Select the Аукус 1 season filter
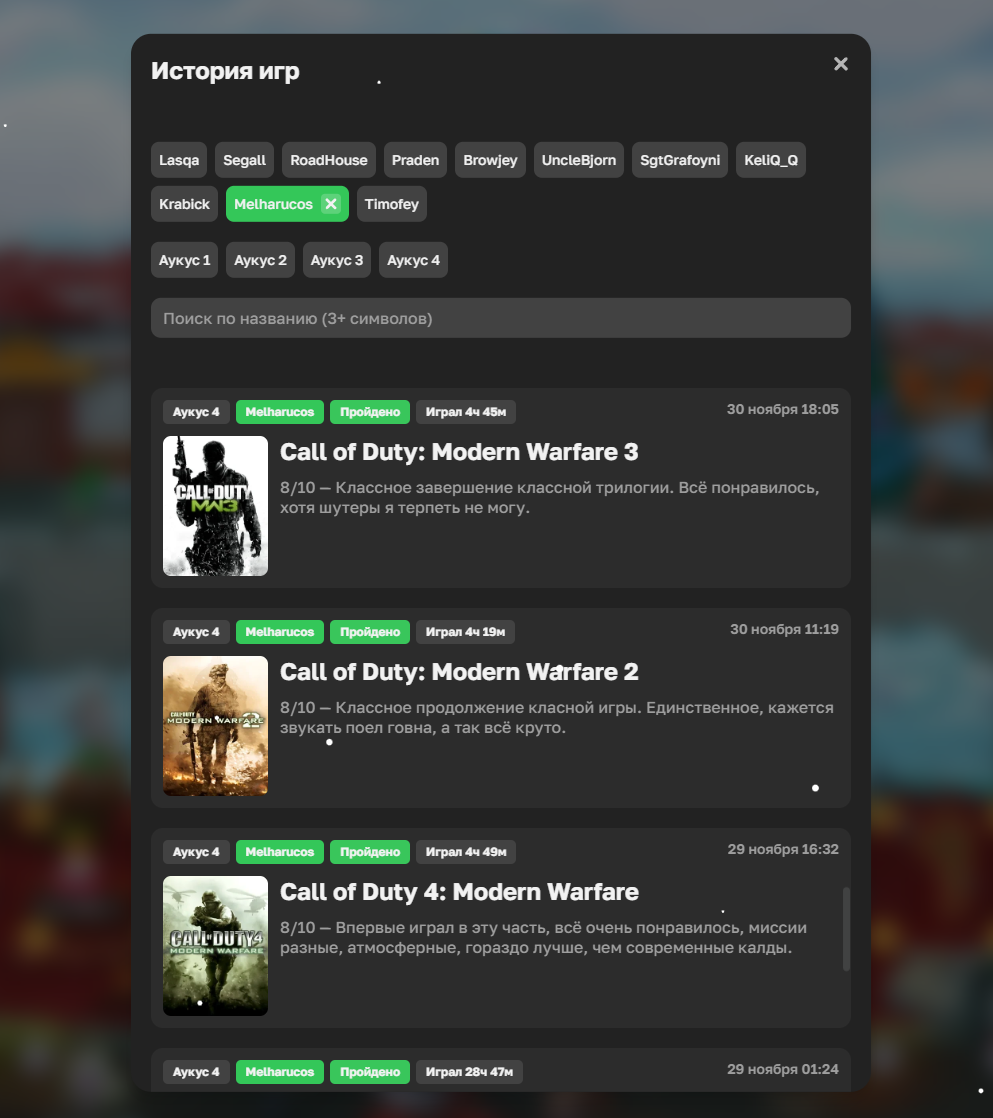The width and height of the screenshot is (993, 1118). tap(185, 260)
